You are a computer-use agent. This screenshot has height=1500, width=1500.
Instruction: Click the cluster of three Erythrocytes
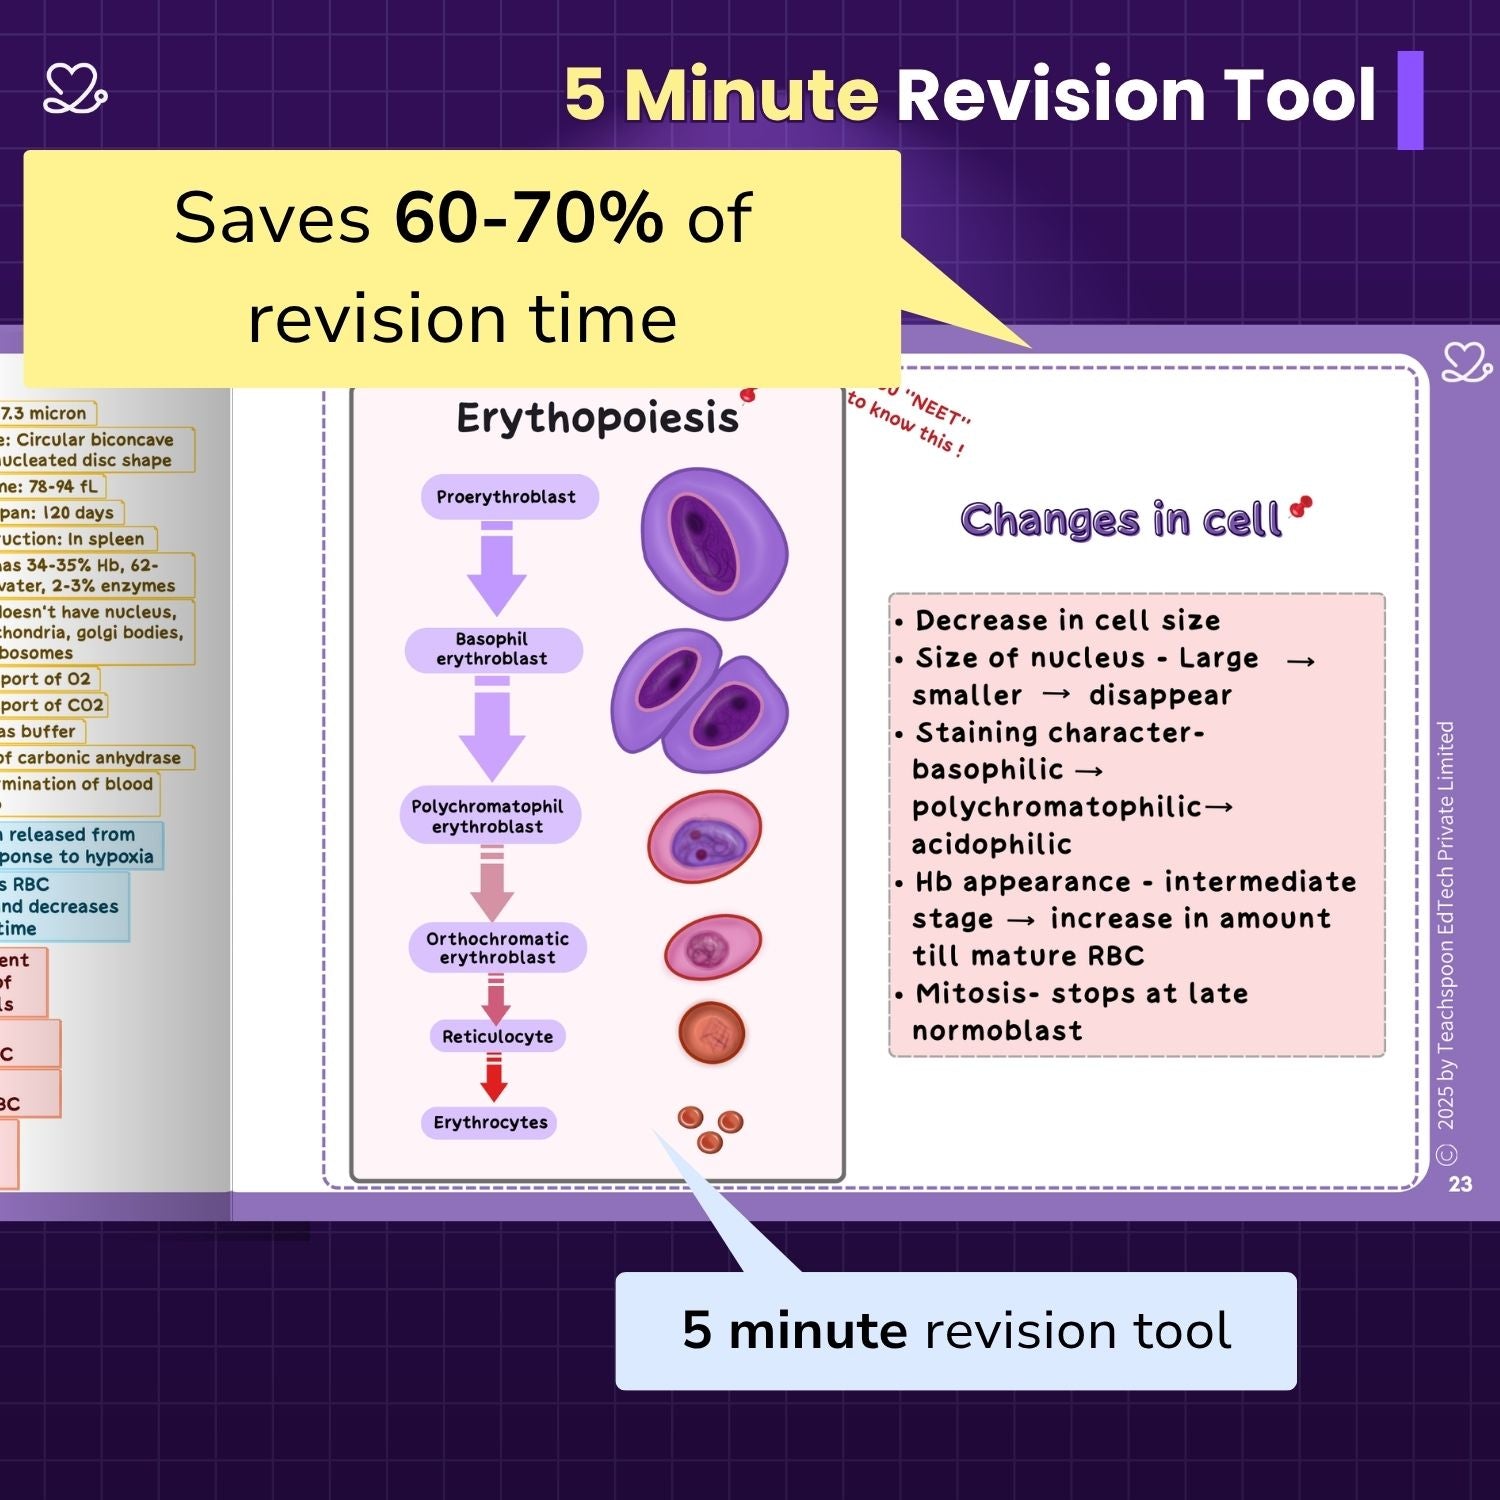point(710,1128)
